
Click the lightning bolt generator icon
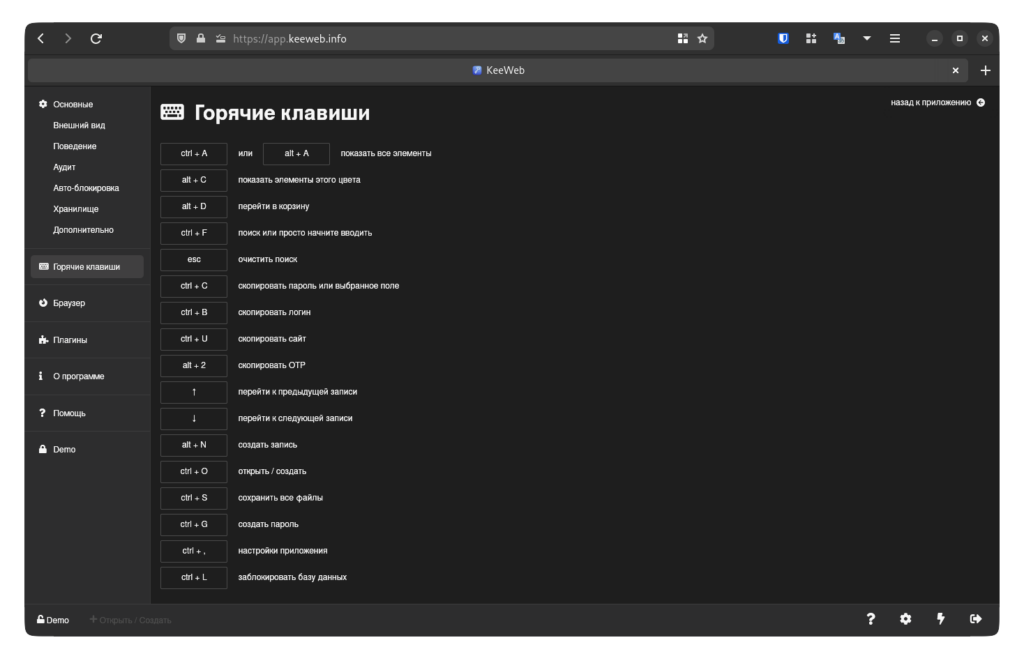tap(940, 619)
